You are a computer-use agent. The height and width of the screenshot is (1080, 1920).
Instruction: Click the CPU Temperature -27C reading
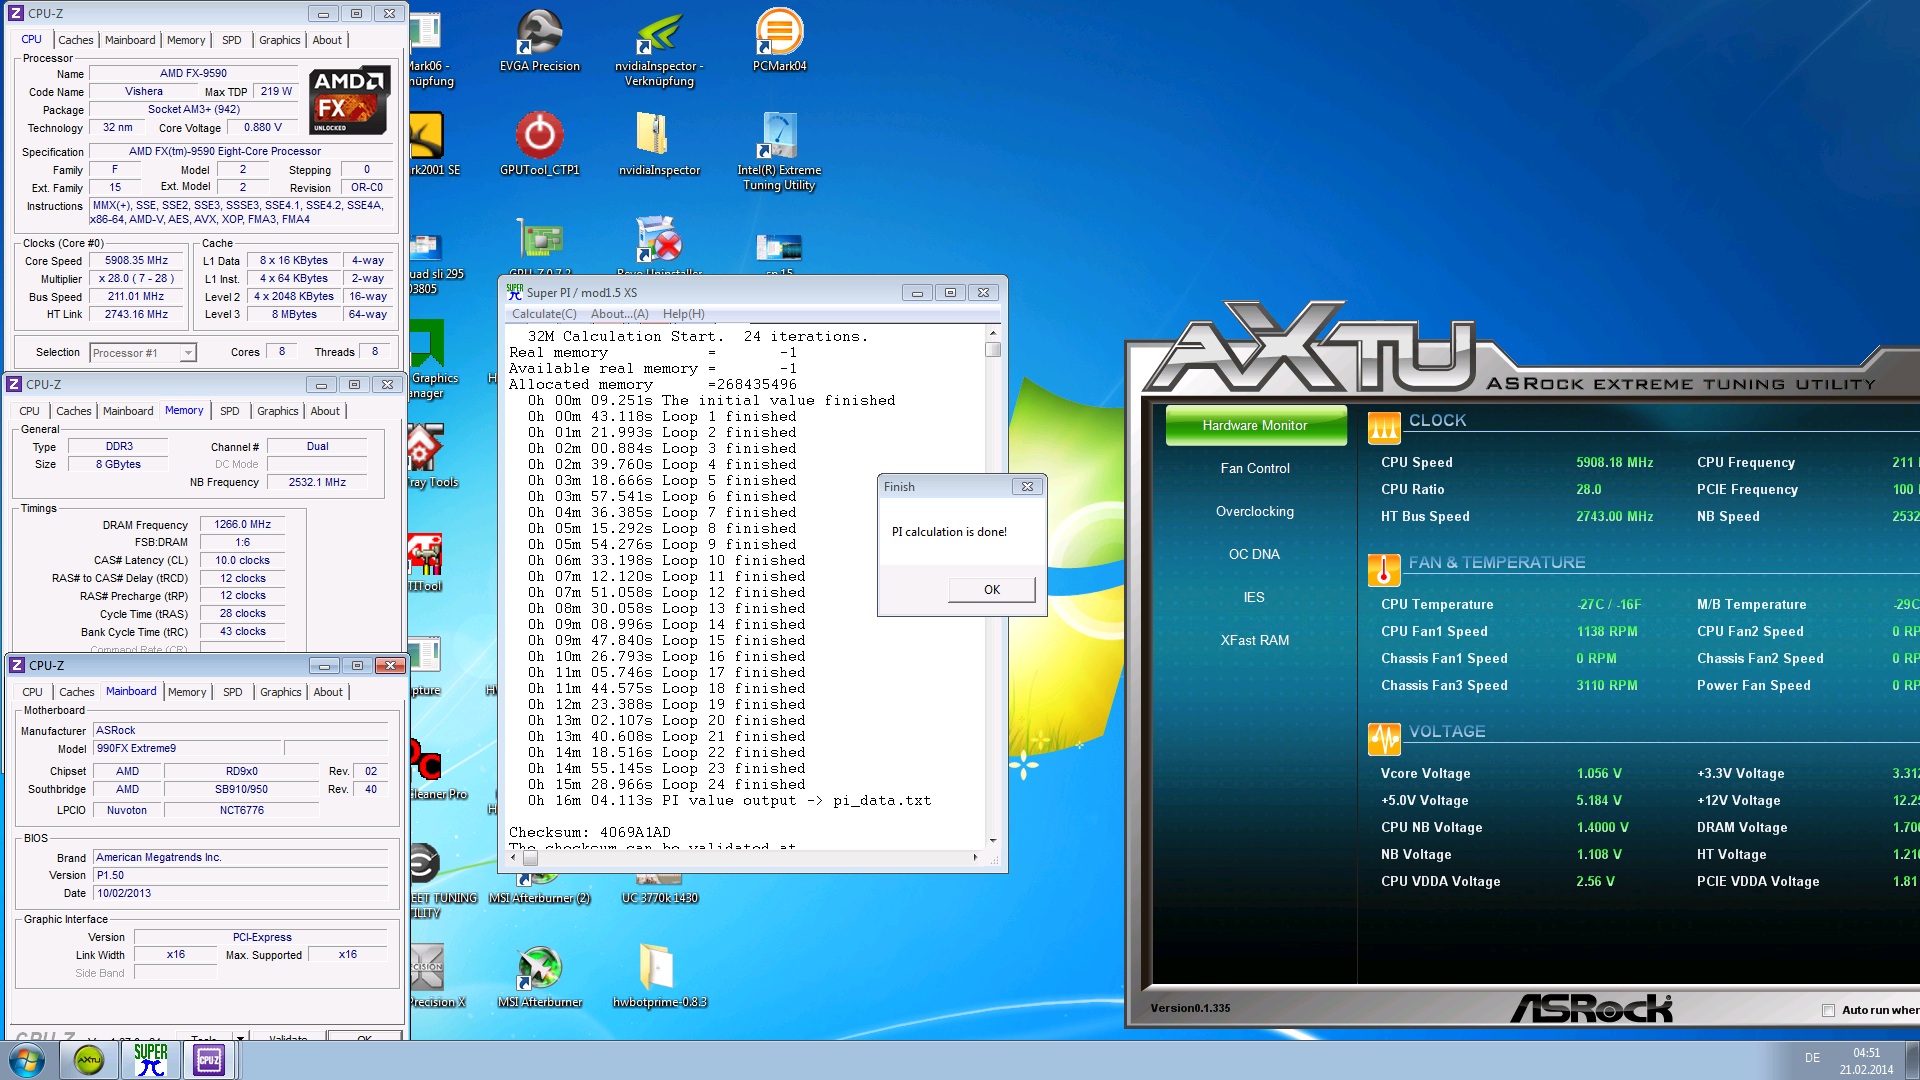(x=1609, y=605)
